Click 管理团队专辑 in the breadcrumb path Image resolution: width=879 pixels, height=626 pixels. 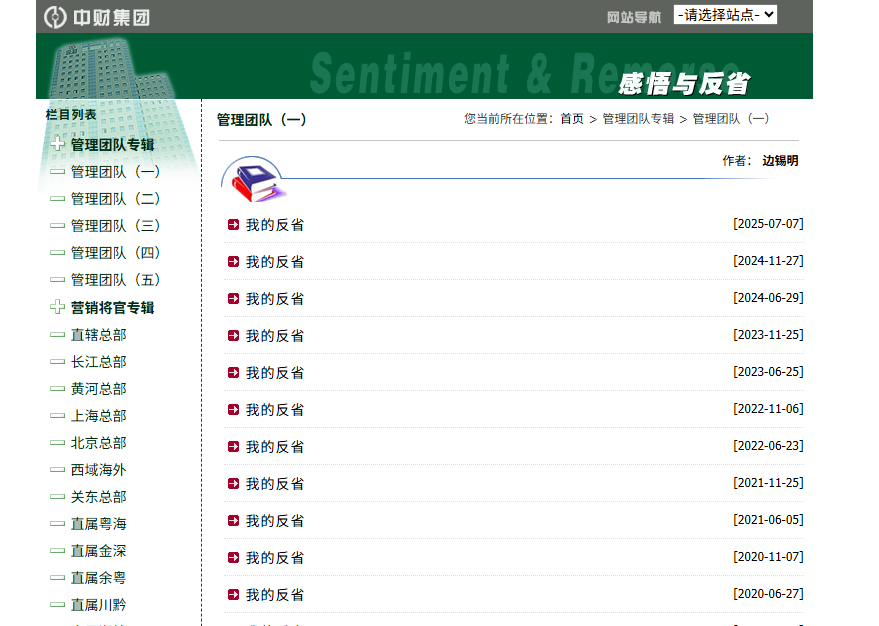(x=638, y=119)
